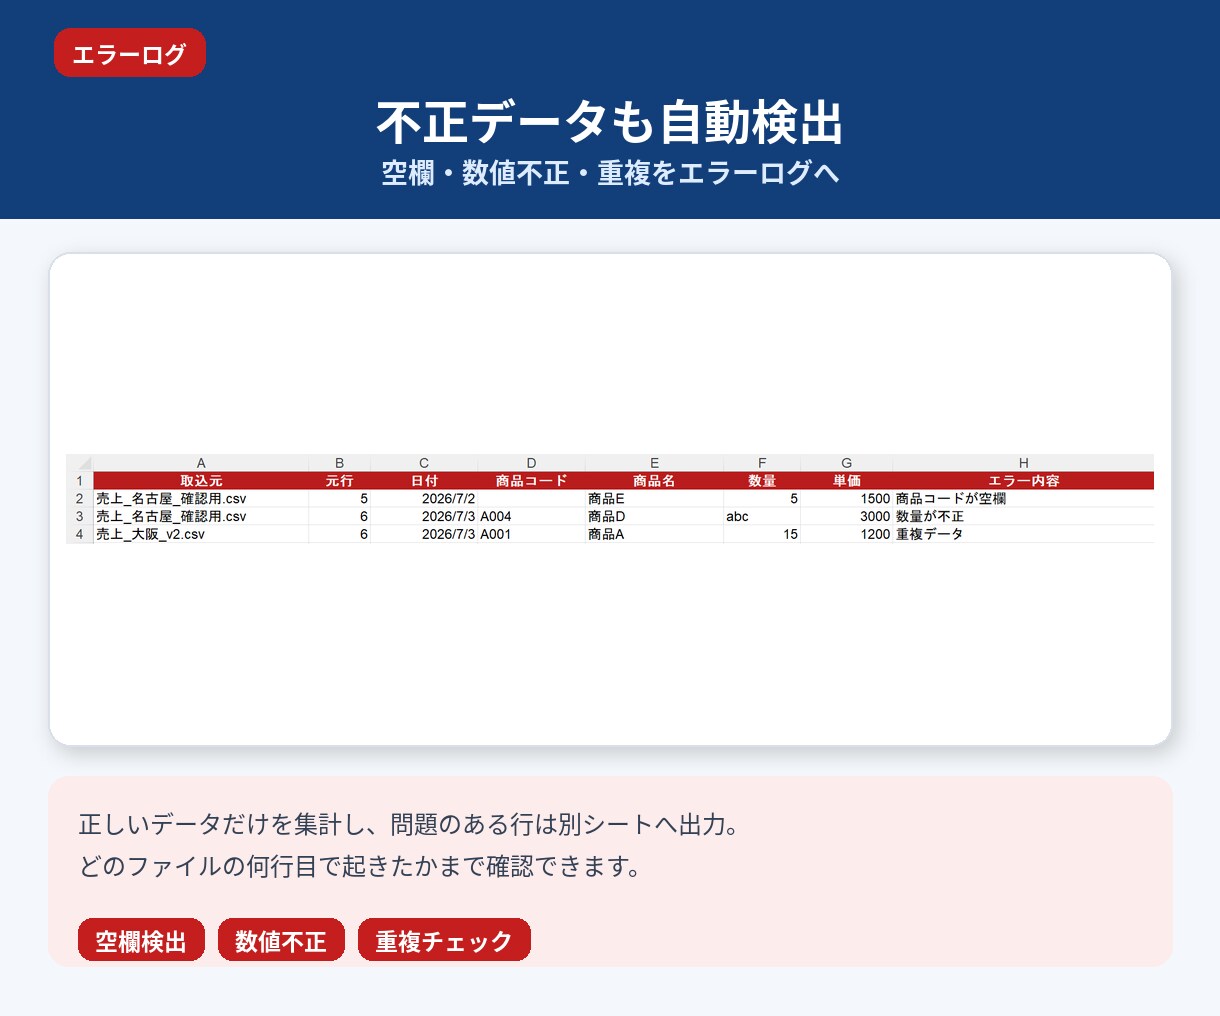Screen dimensions: 1220x1016
Task: Select the quantity cell with 15
Action: point(762,534)
